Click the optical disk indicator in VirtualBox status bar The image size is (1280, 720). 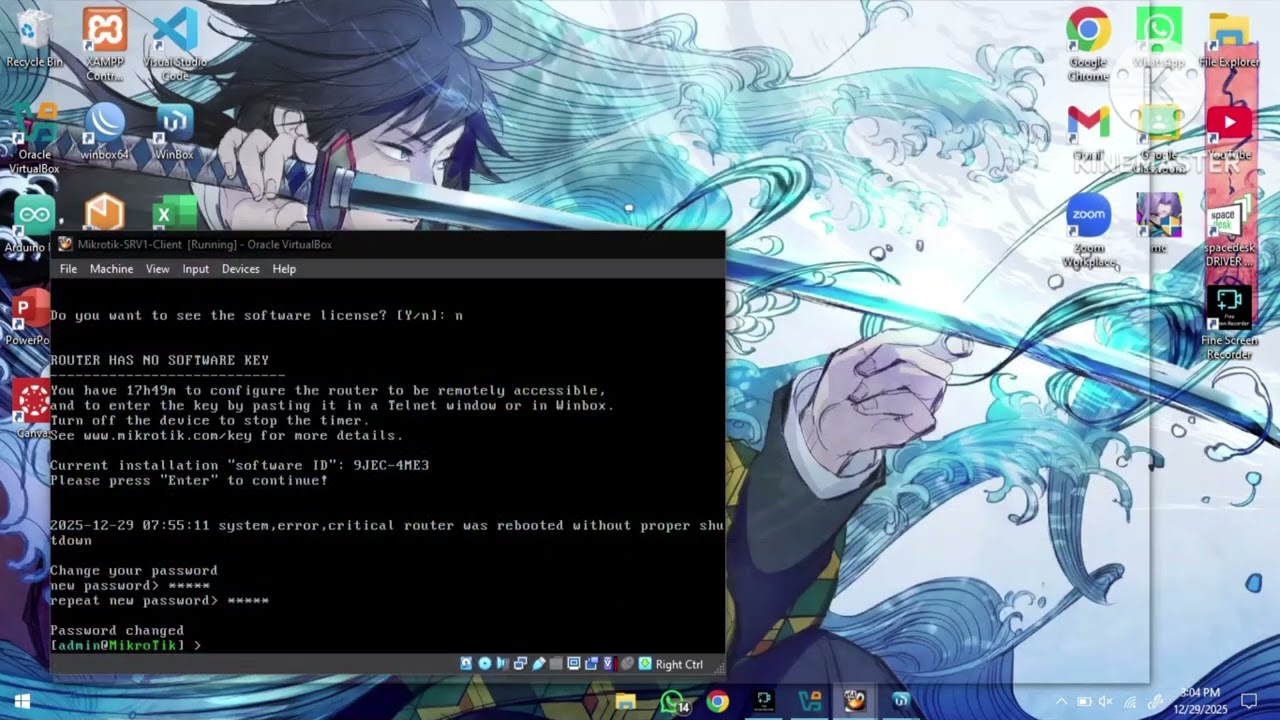485,664
